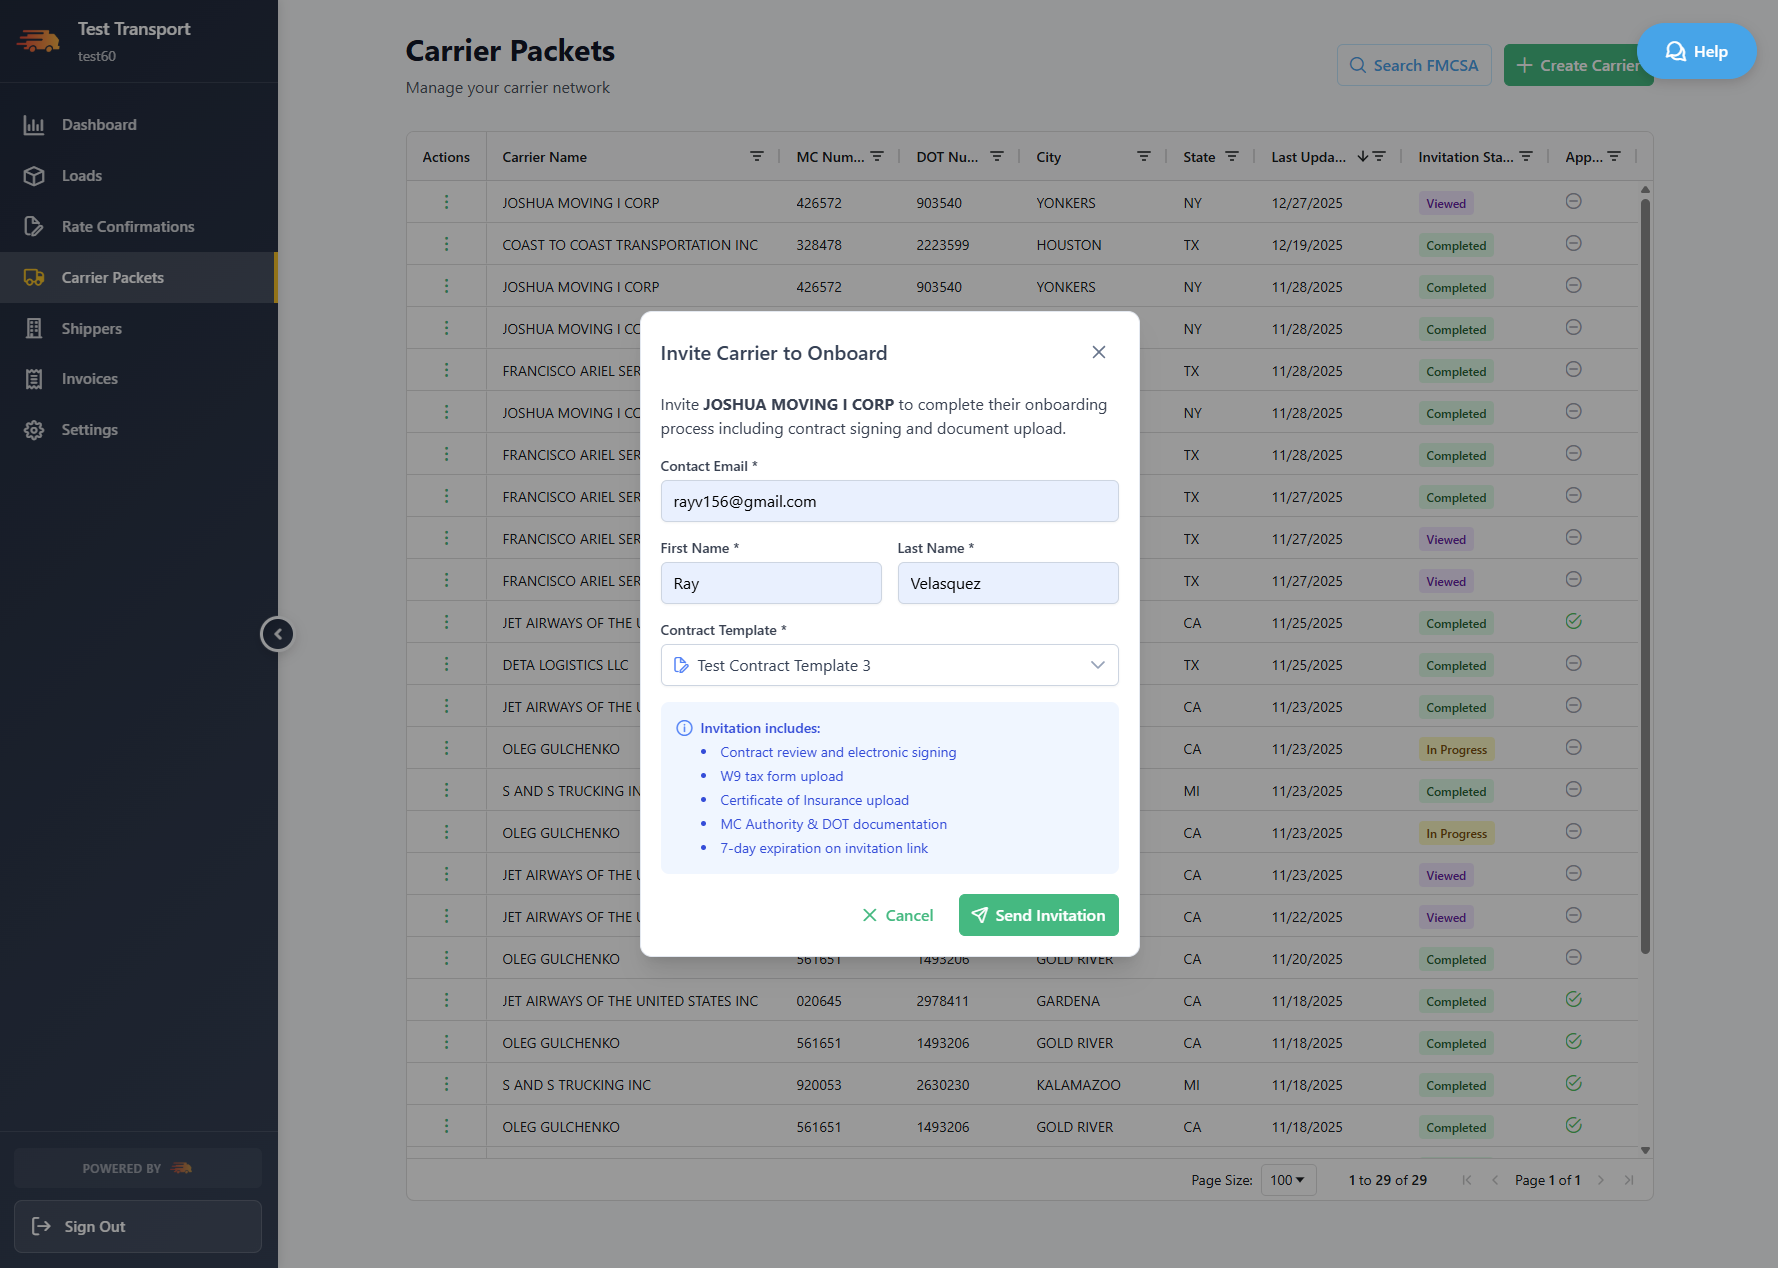Viewport: 1778px width, 1268px height.
Task: Click the magnifier icon in Search FMCSA
Action: (1358, 64)
